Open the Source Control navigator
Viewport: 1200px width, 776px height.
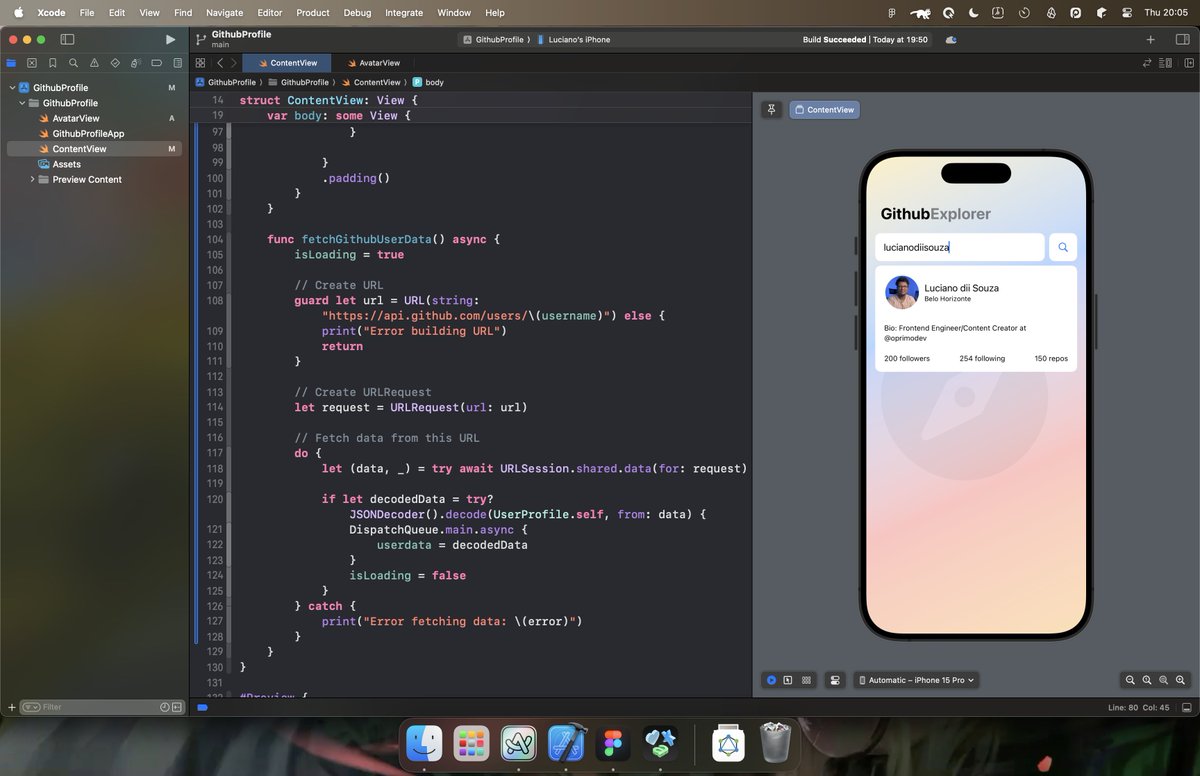pyautogui.click(x=32, y=62)
